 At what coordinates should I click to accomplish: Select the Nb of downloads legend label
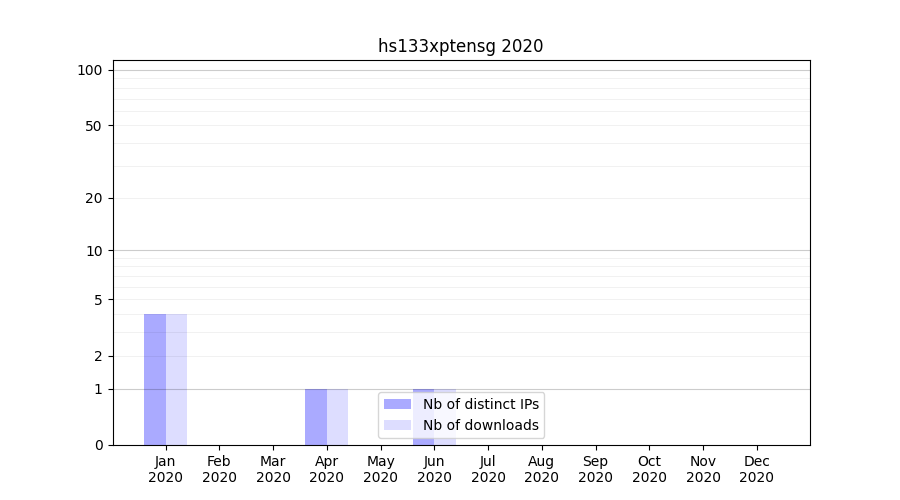(480, 425)
